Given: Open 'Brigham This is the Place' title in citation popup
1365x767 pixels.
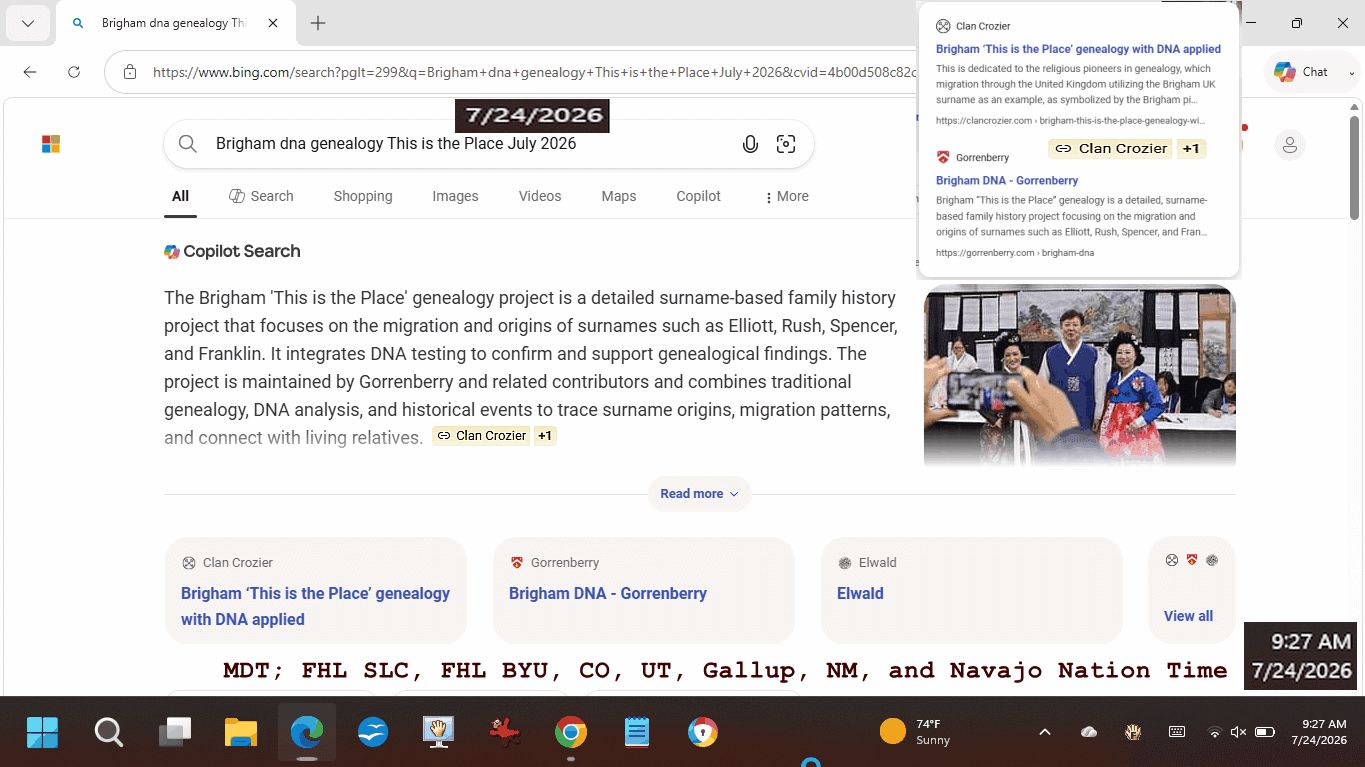Looking at the screenshot, I should click(x=1078, y=49).
